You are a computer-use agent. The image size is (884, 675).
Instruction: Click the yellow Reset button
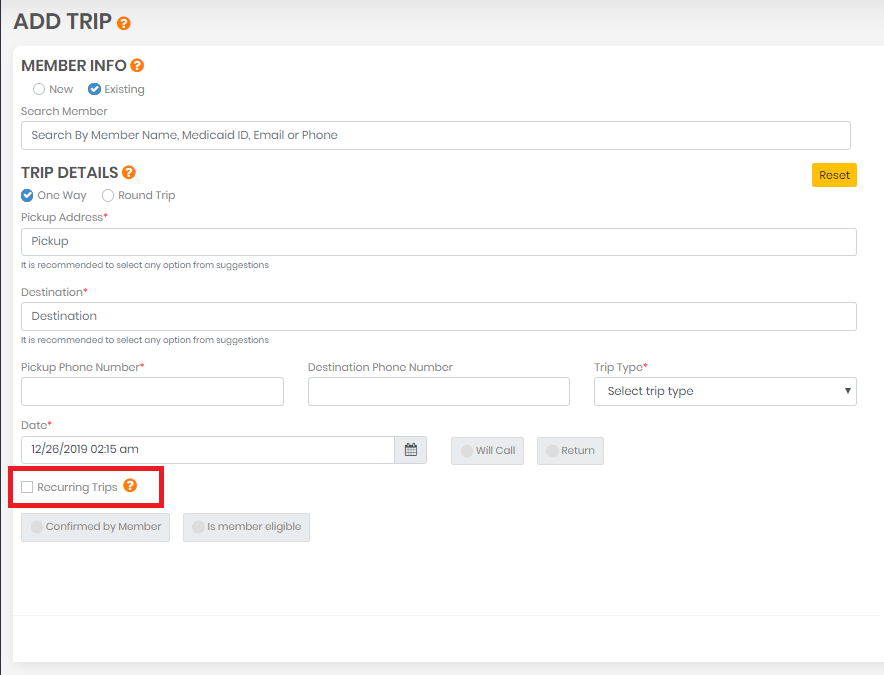pyautogui.click(x=834, y=175)
